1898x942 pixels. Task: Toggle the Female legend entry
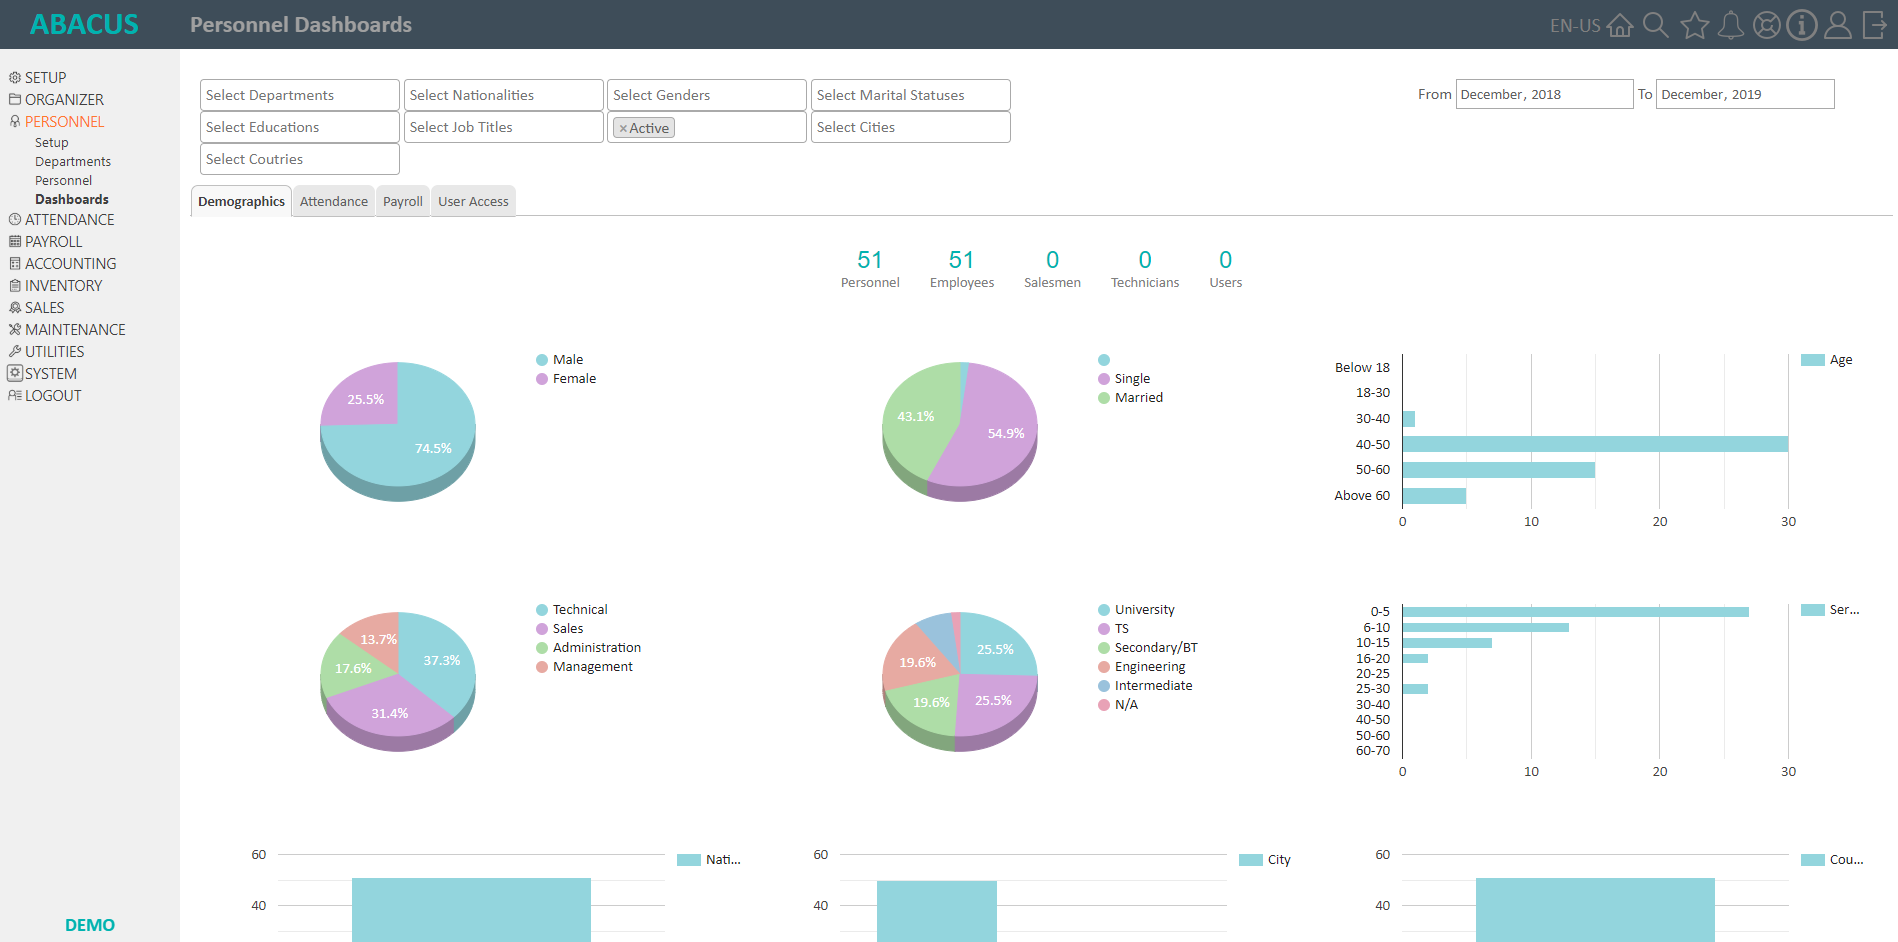pos(565,378)
